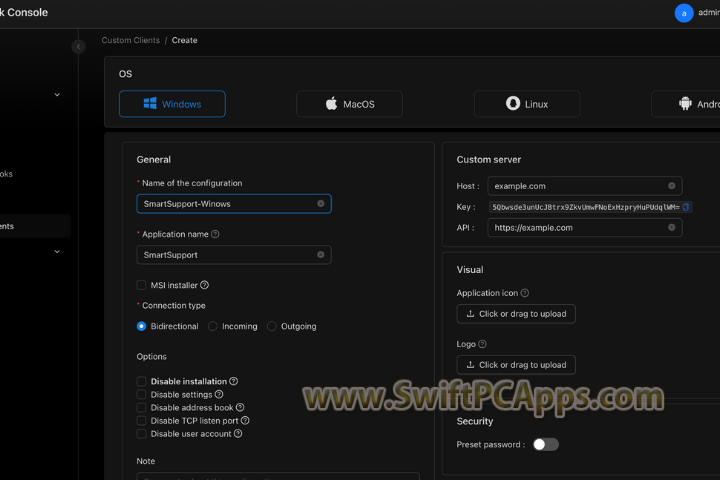Select Outgoing connection type
The width and height of the screenshot is (720, 480).
272,326
